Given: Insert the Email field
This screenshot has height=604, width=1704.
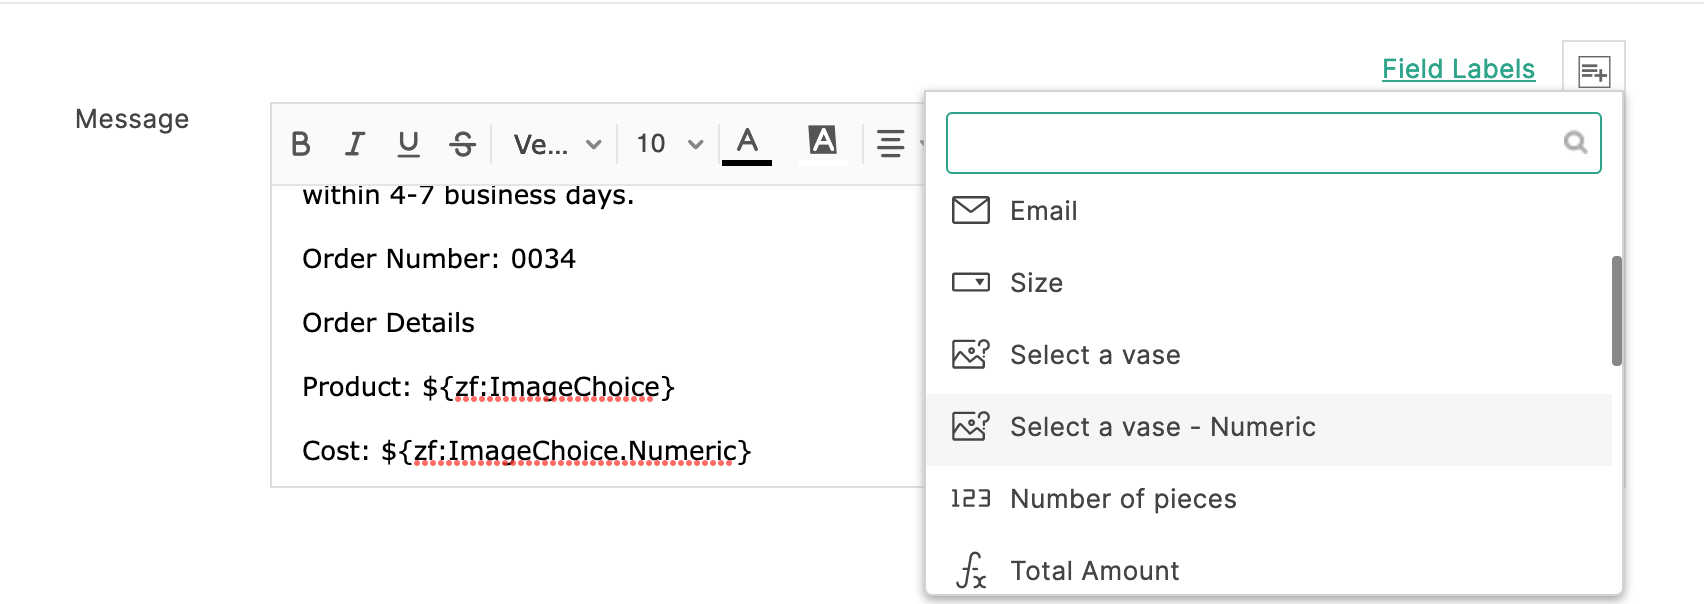Looking at the screenshot, I should tap(1043, 211).
